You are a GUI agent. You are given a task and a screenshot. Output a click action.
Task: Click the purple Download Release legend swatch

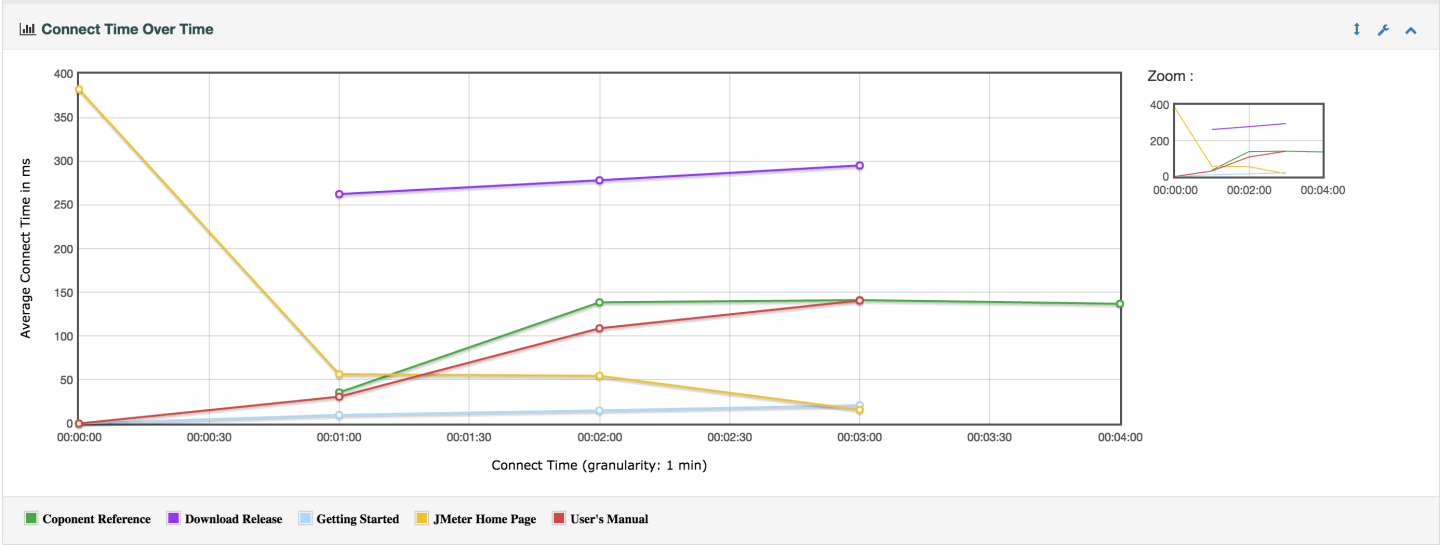[x=173, y=519]
